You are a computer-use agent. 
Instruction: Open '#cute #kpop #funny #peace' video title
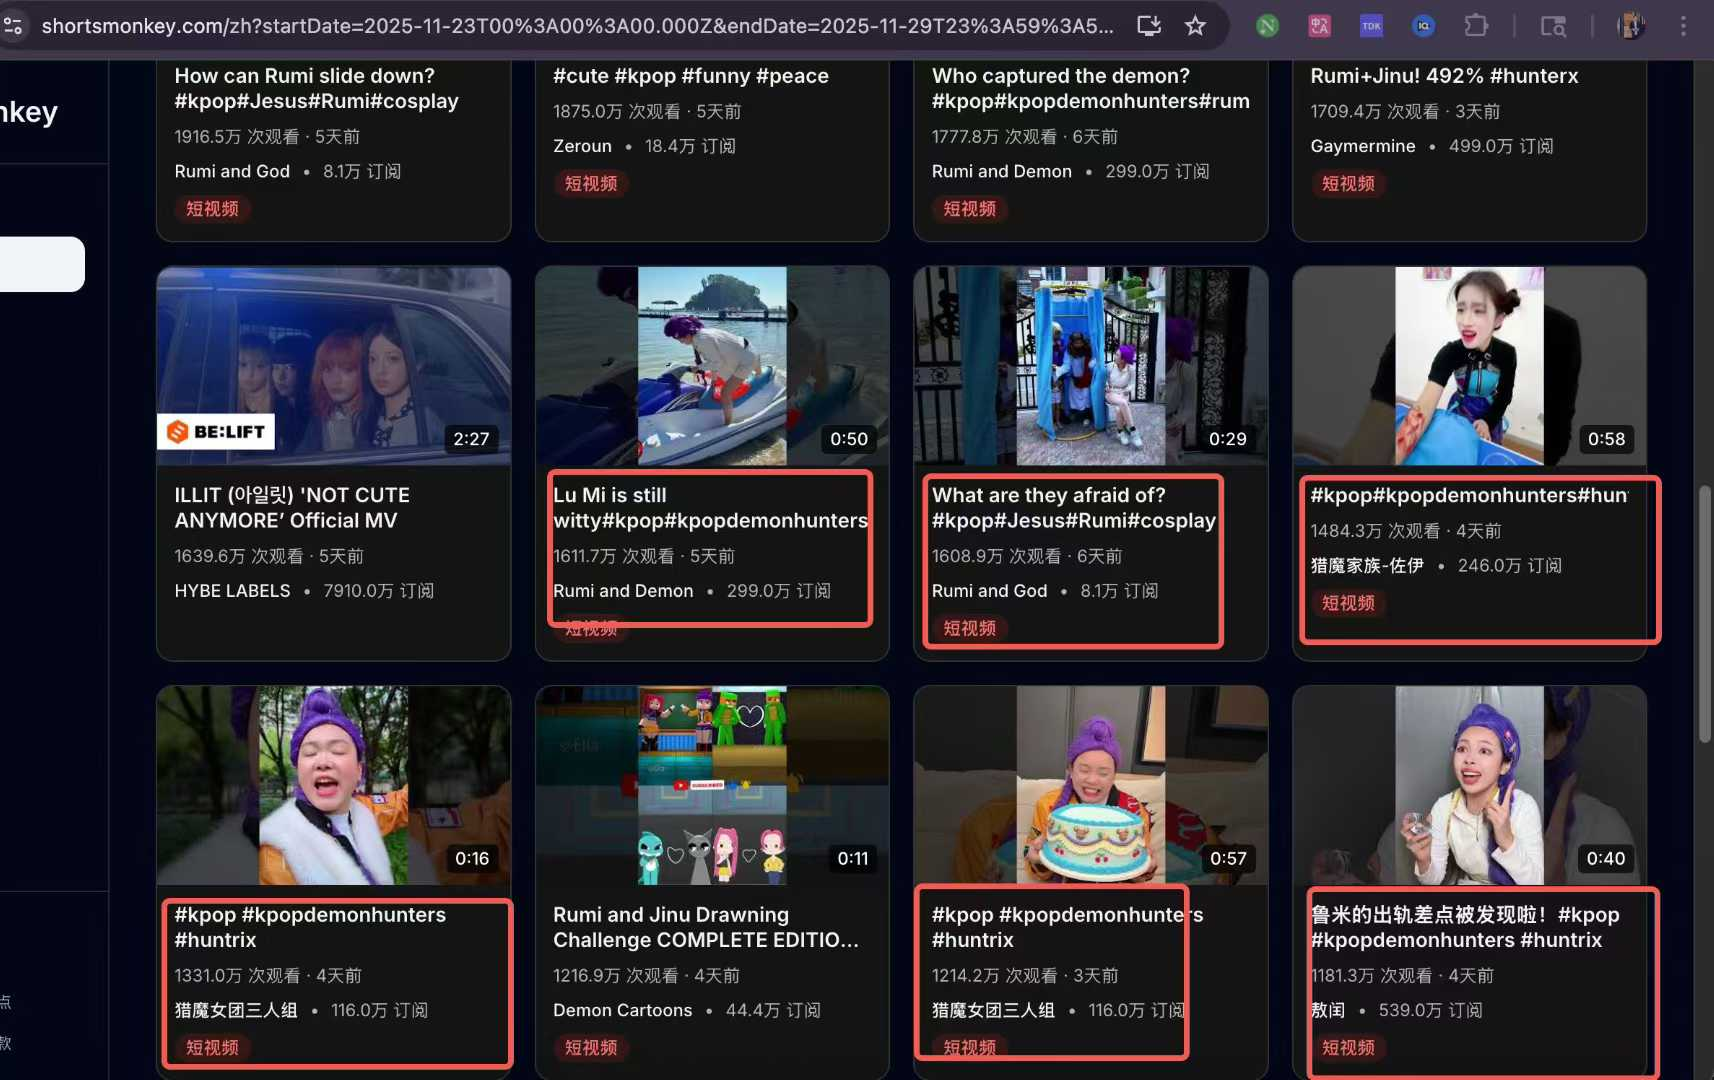click(691, 76)
